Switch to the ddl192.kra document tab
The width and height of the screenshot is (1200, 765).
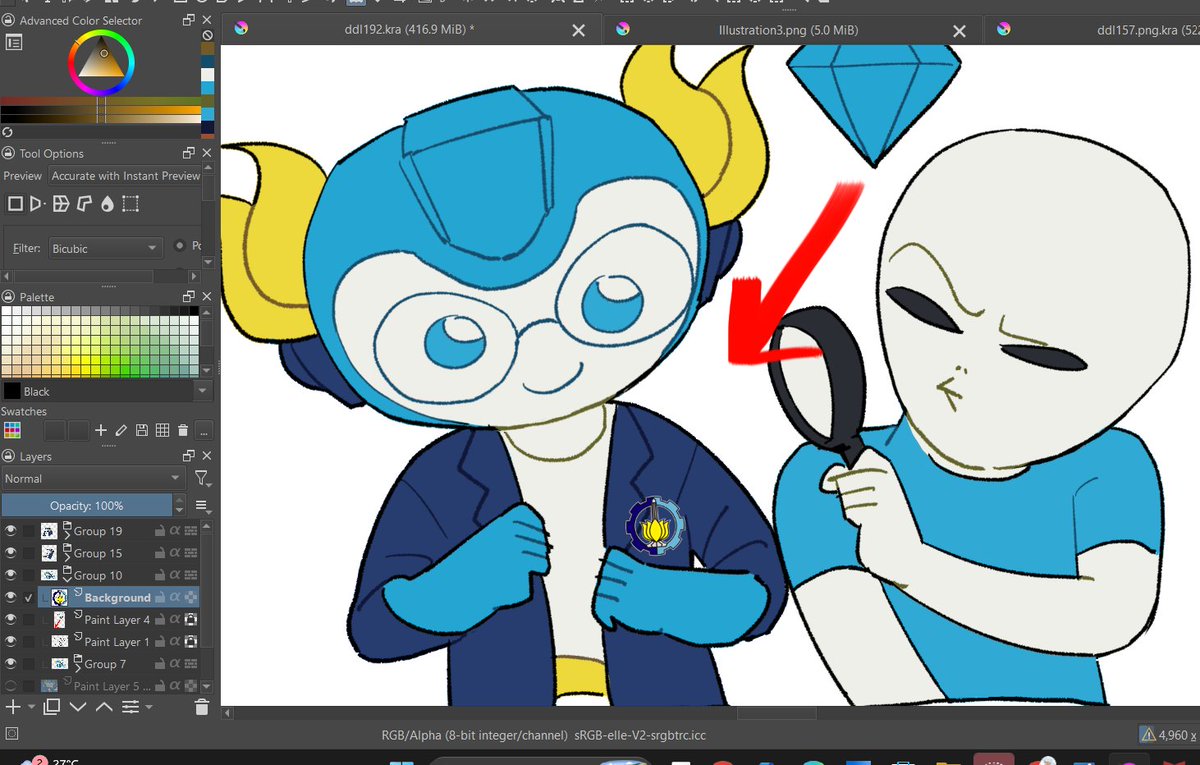tap(409, 30)
